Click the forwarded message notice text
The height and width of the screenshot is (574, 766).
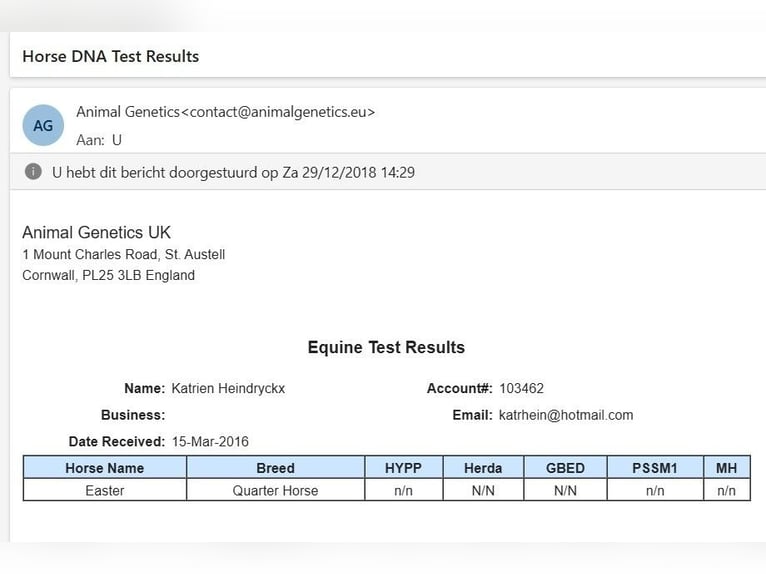click(x=233, y=172)
